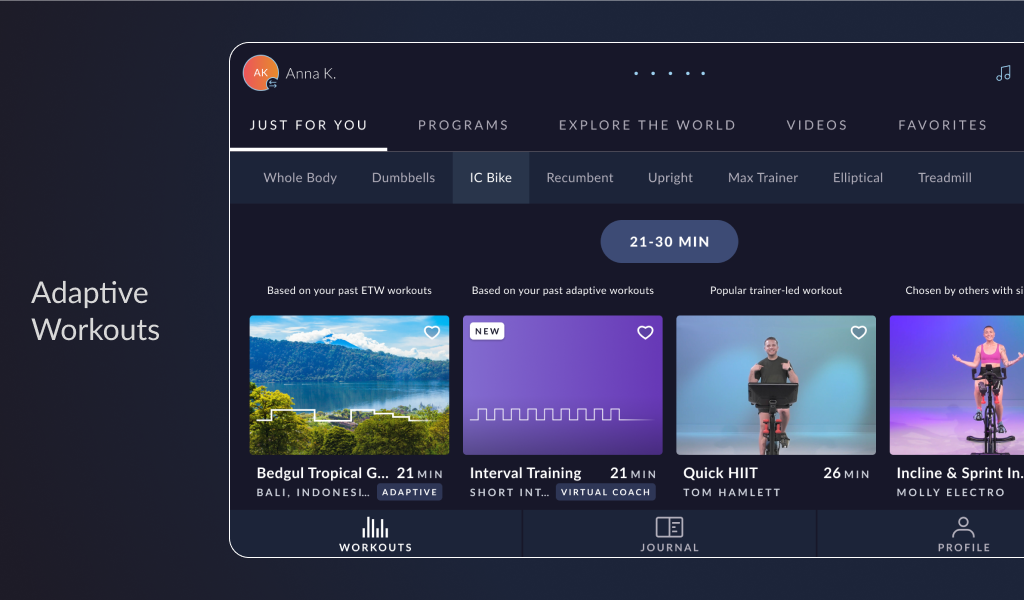Open Bedgul Tropical workout thumbnail

click(349, 385)
